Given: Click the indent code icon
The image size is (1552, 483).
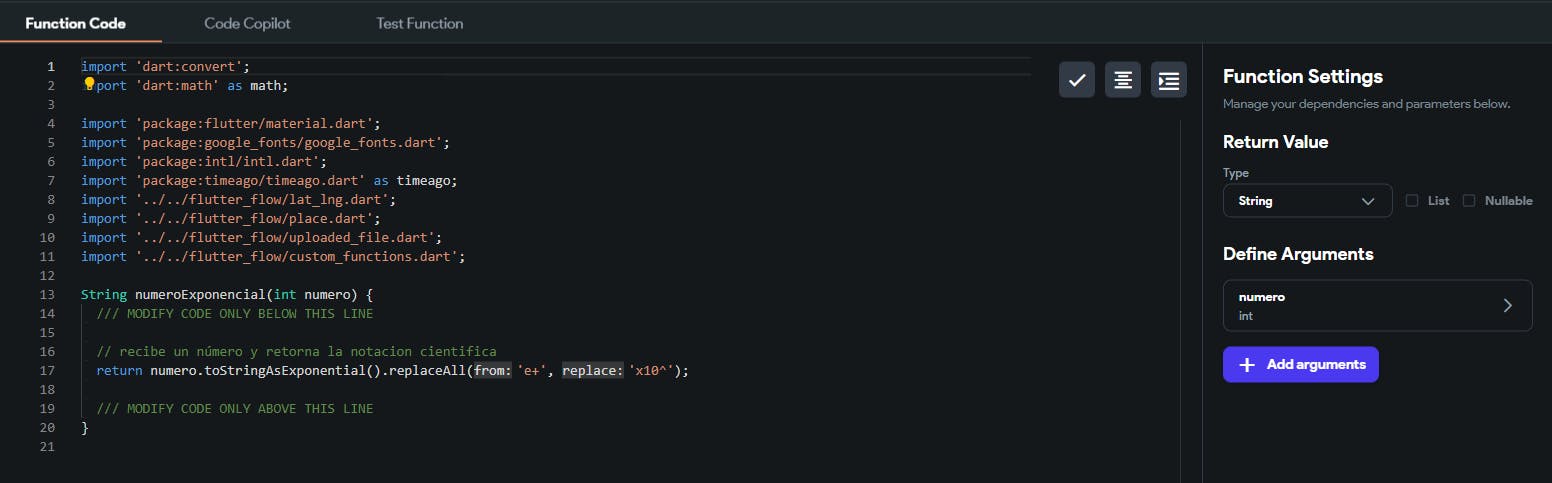Looking at the screenshot, I should tap(1169, 80).
